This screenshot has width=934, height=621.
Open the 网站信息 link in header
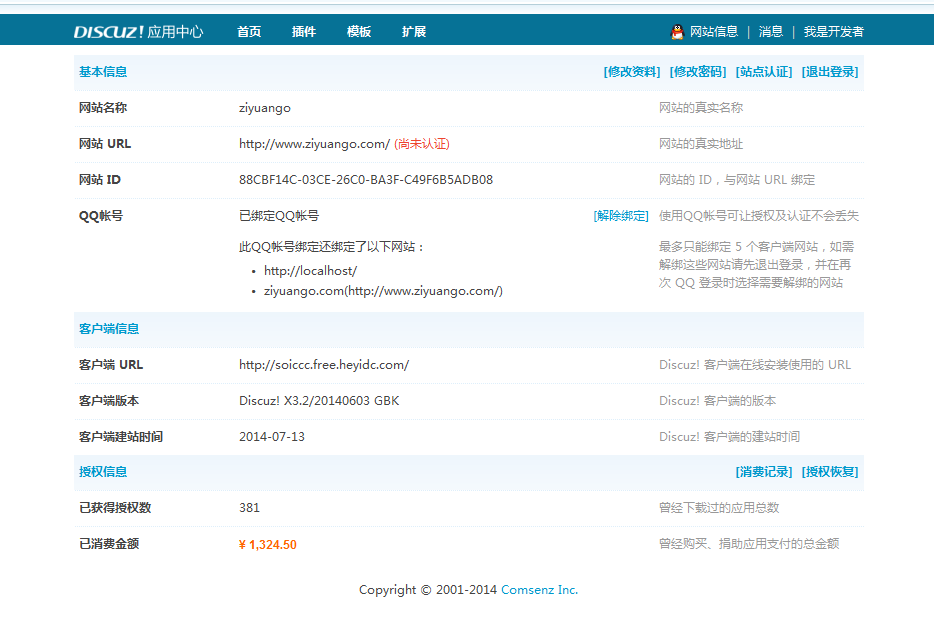click(x=714, y=31)
